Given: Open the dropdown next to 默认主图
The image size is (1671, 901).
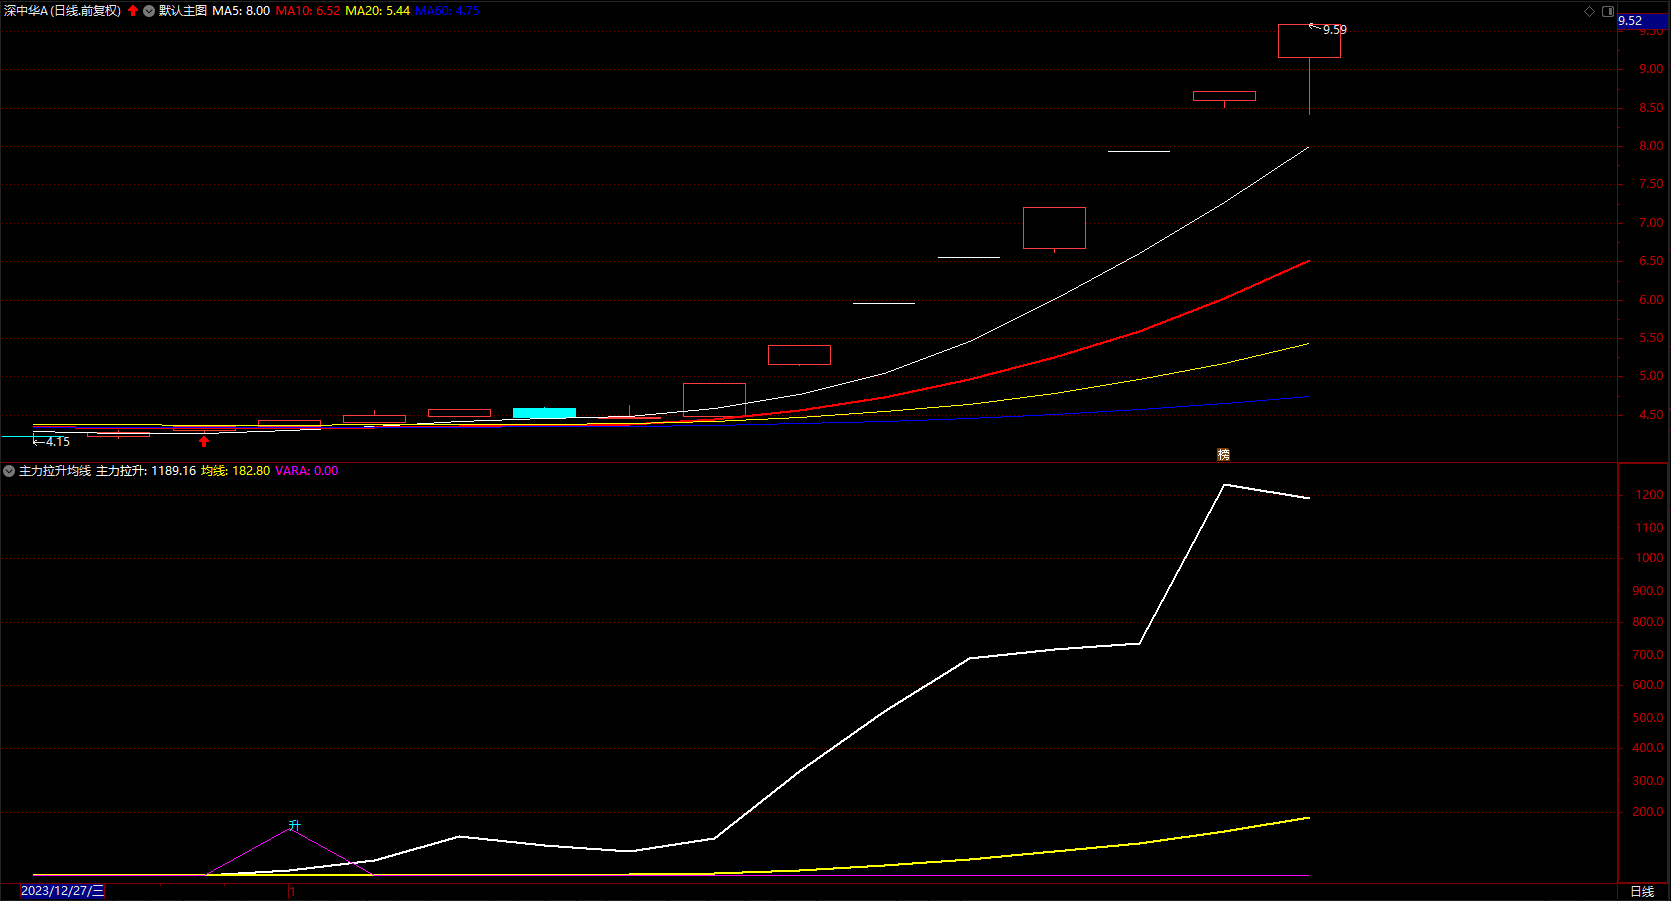Looking at the screenshot, I should point(149,11).
